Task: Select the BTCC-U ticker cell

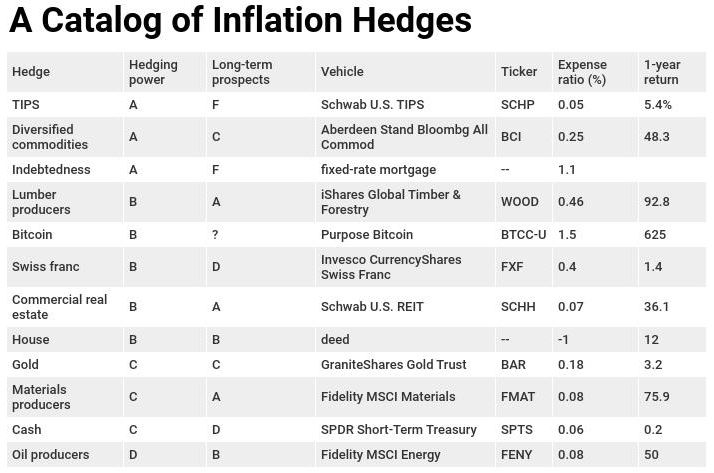Action: (523, 235)
